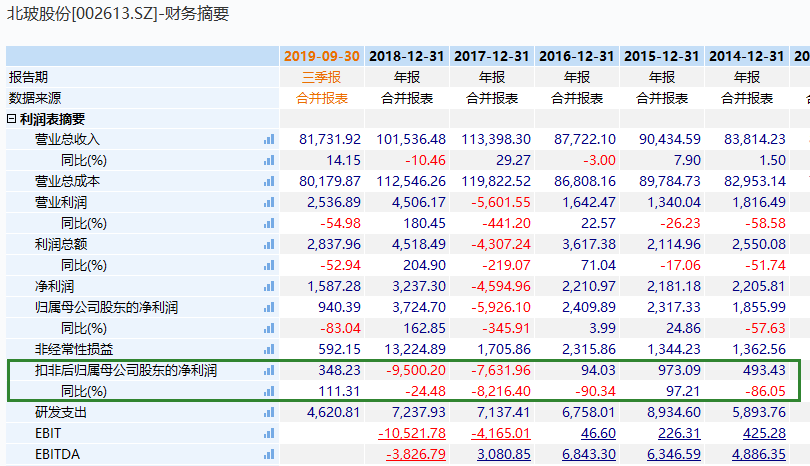
Task: Select 研发支出 value 4,620.81
Action: [x=334, y=413]
